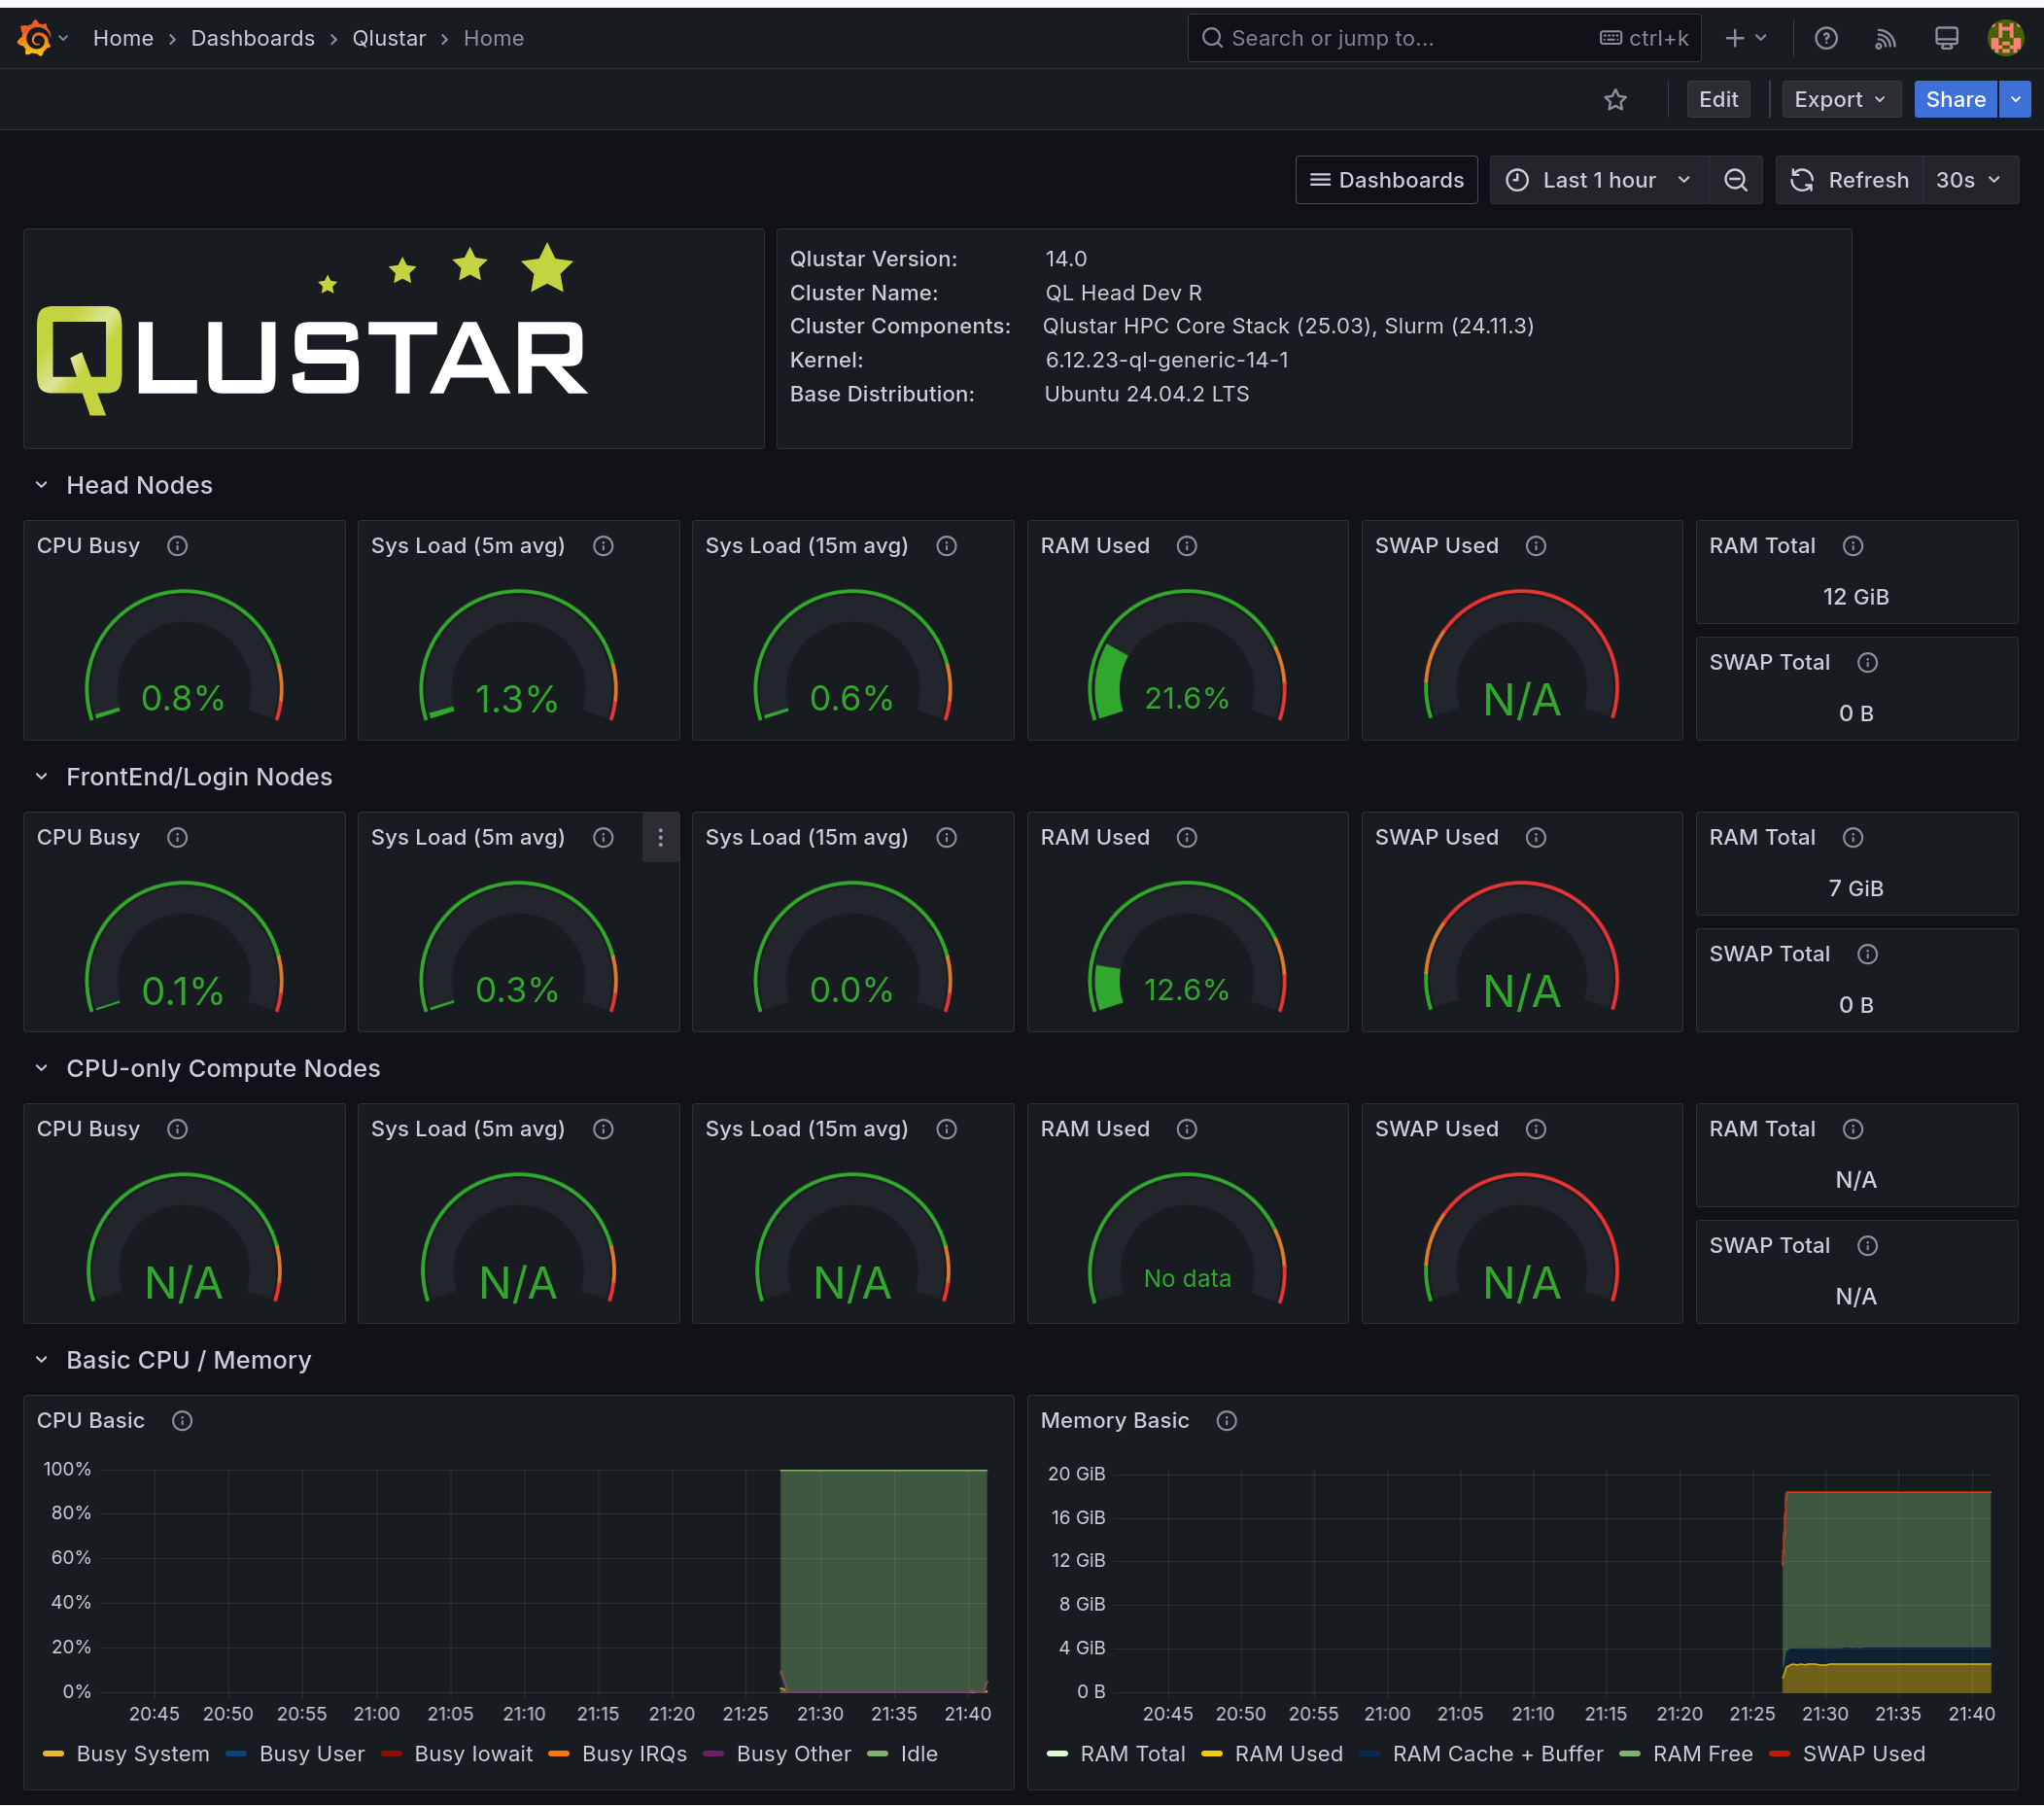Click the help question mark icon
The image size is (2044, 1806).
coord(1826,38)
